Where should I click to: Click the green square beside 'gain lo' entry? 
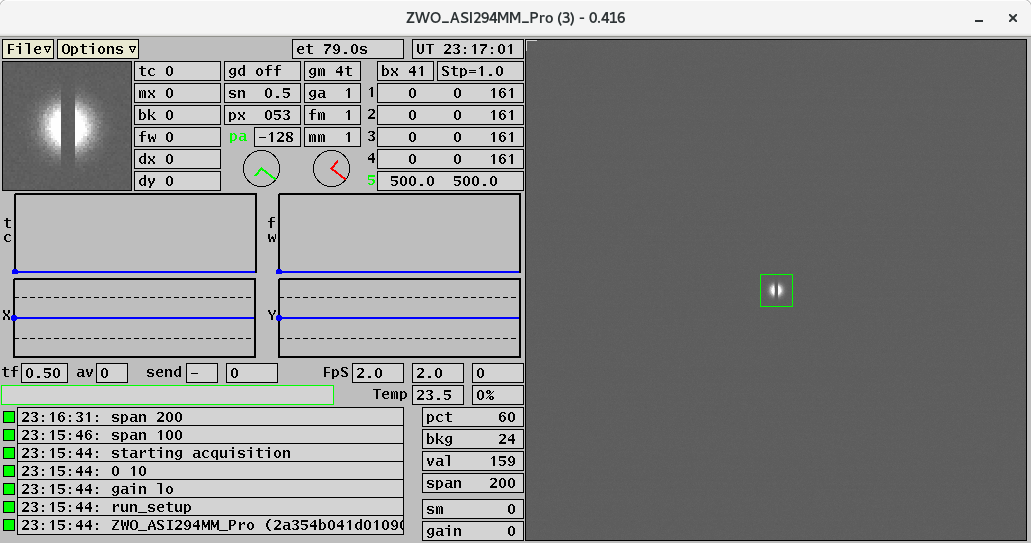click(x=9, y=489)
